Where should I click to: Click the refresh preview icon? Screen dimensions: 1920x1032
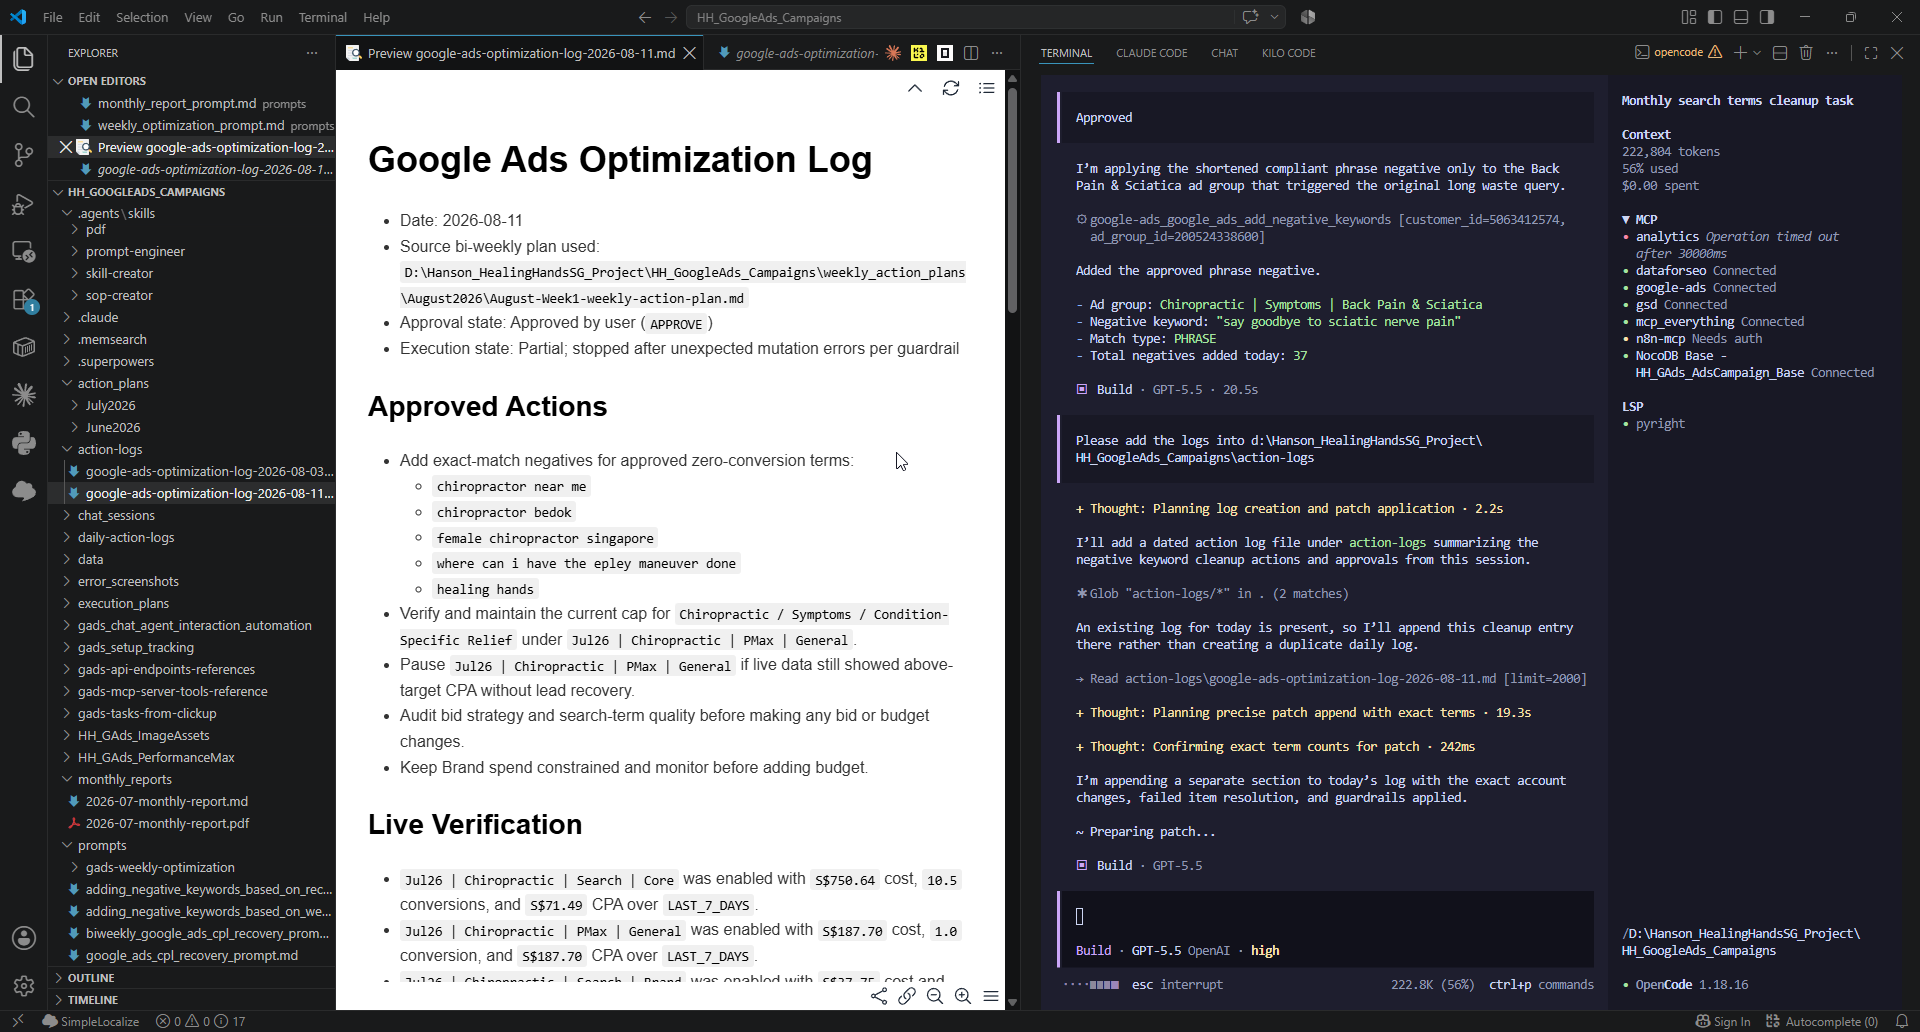(x=951, y=88)
